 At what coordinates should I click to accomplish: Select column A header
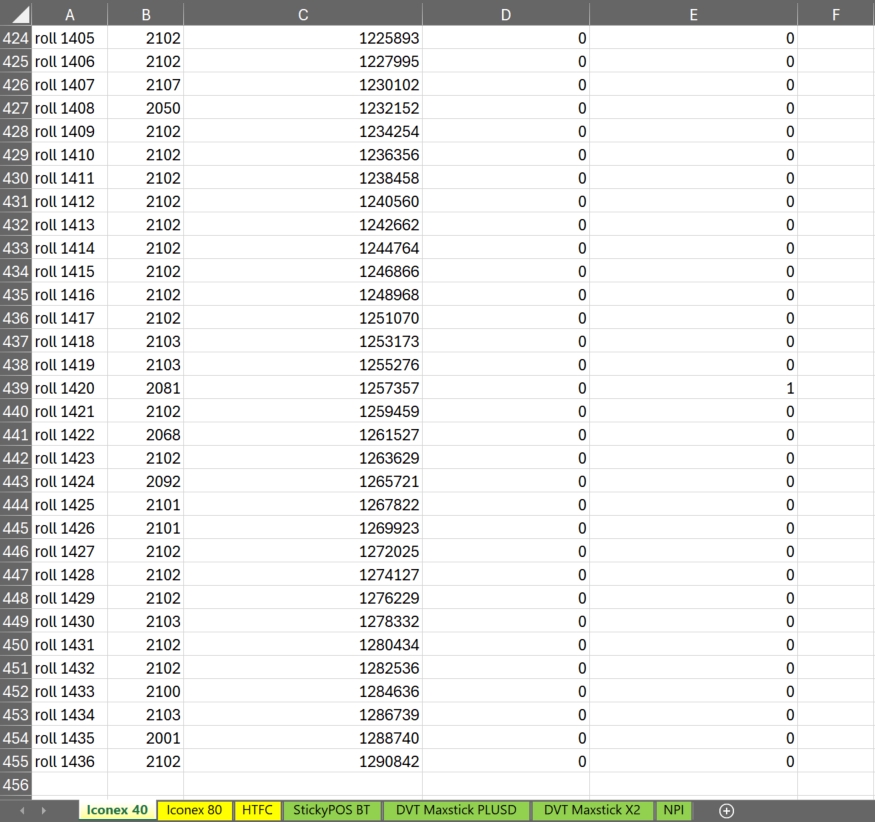[x=69, y=14]
